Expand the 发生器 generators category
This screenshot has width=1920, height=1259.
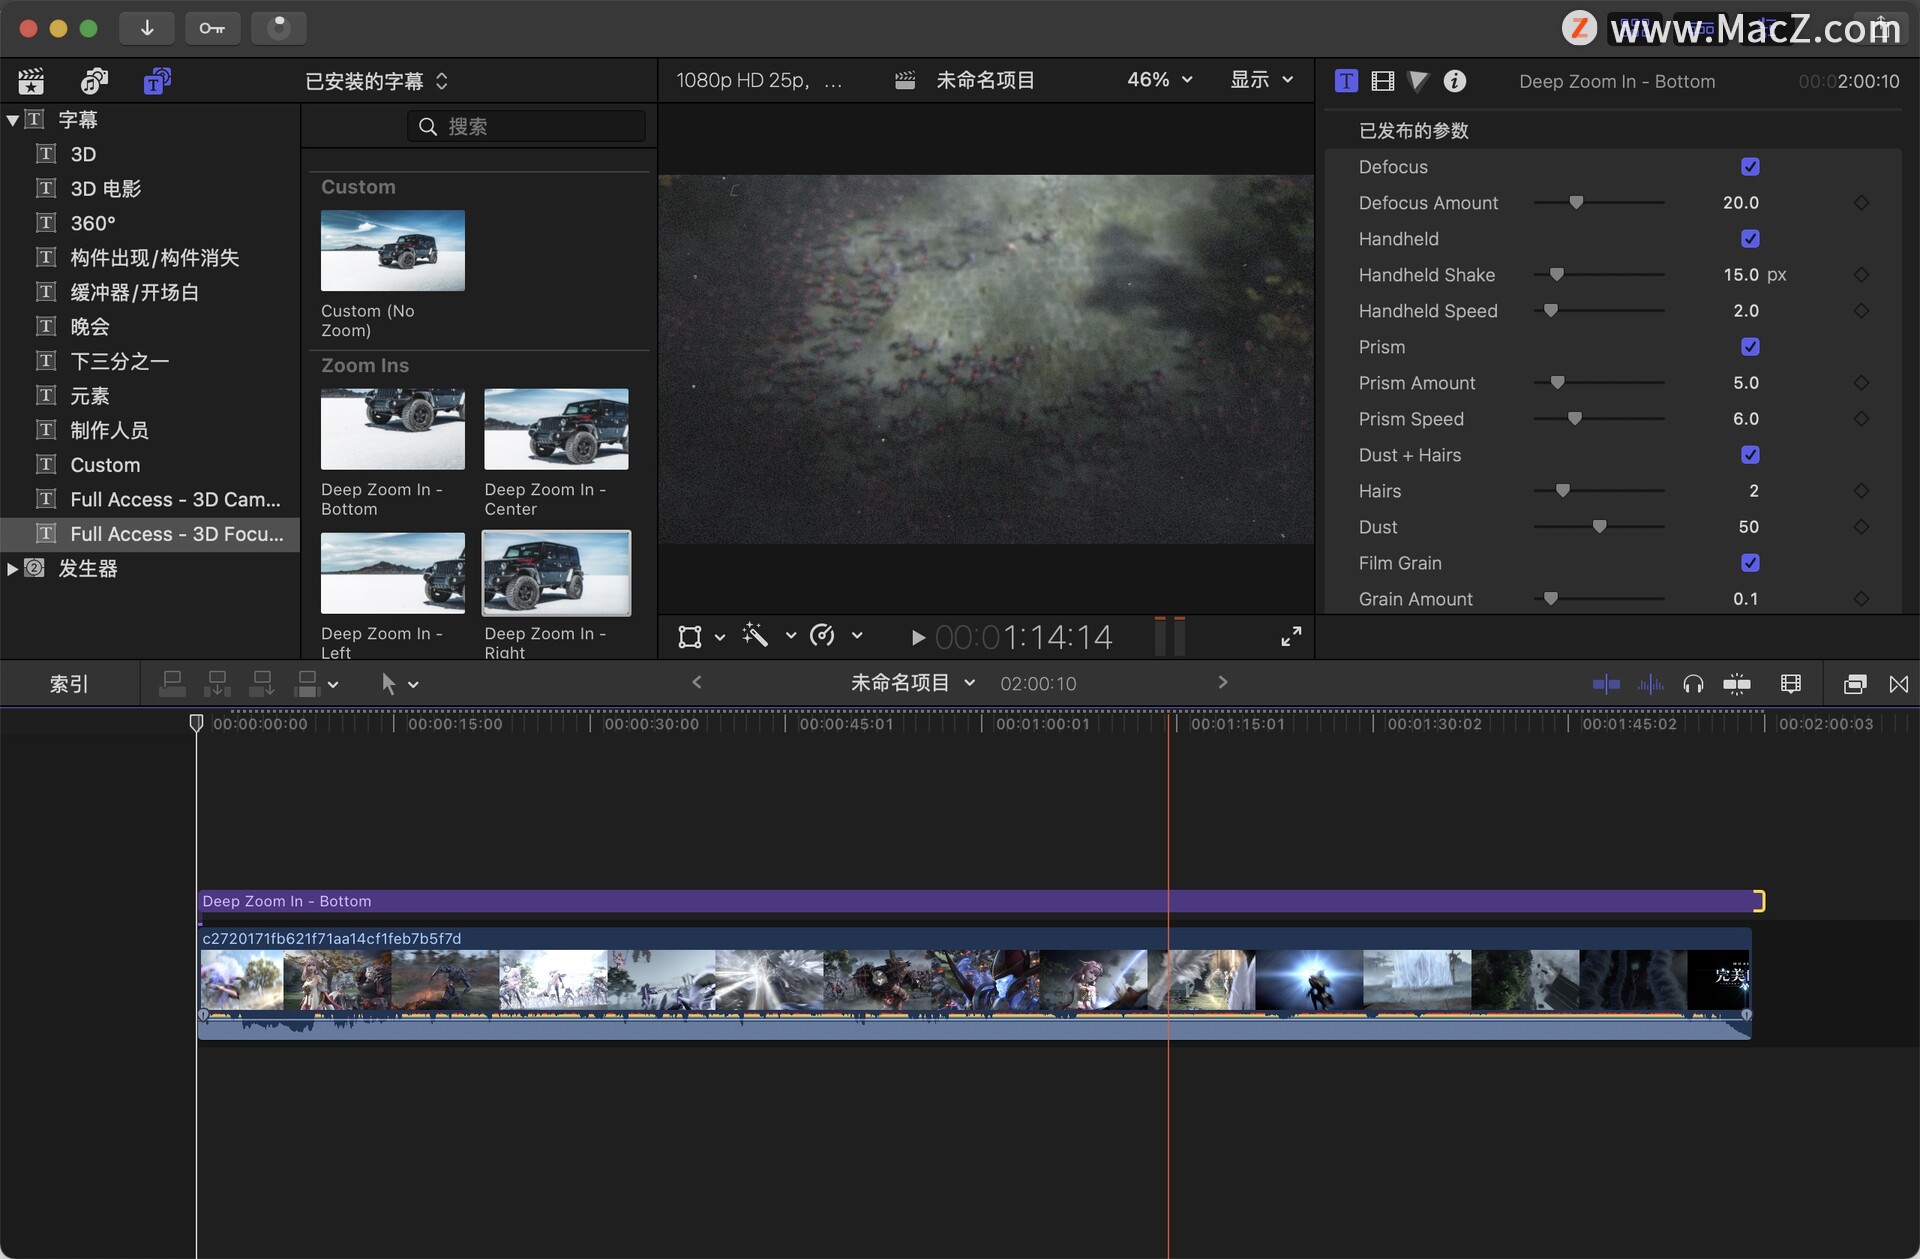pyautogui.click(x=12, y=569)
